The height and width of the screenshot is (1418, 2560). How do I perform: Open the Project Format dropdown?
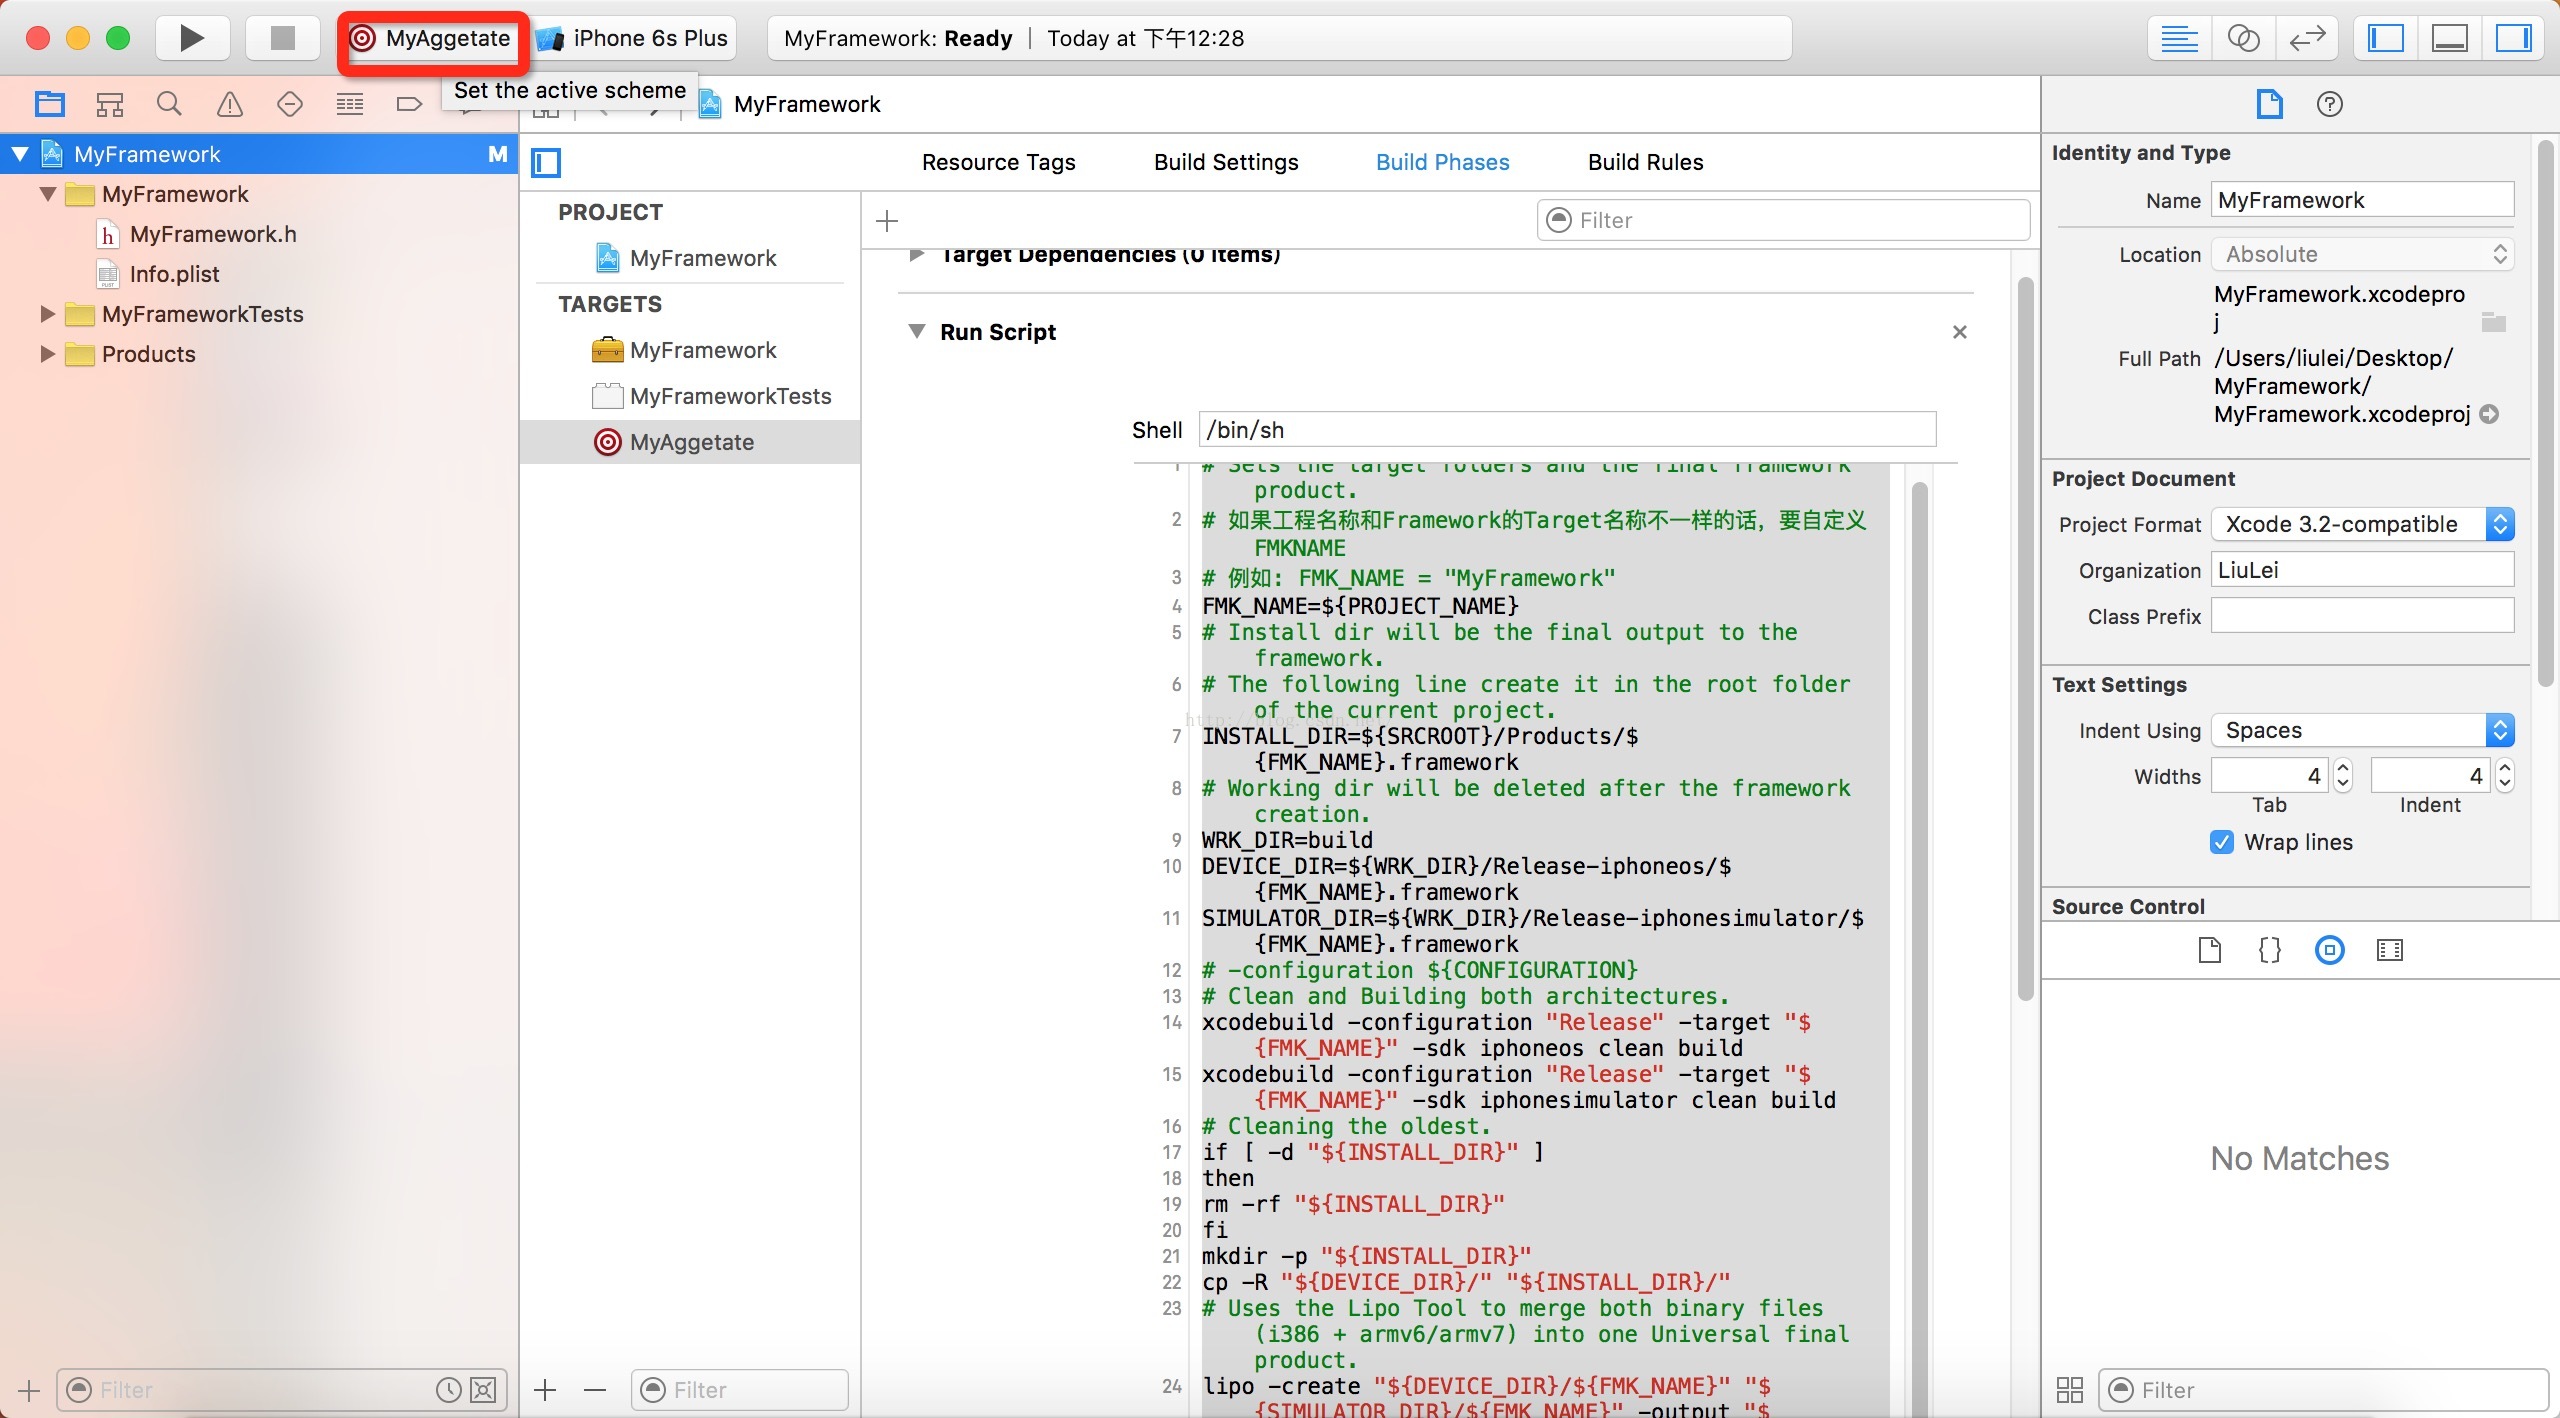(x=2362, y=524)
